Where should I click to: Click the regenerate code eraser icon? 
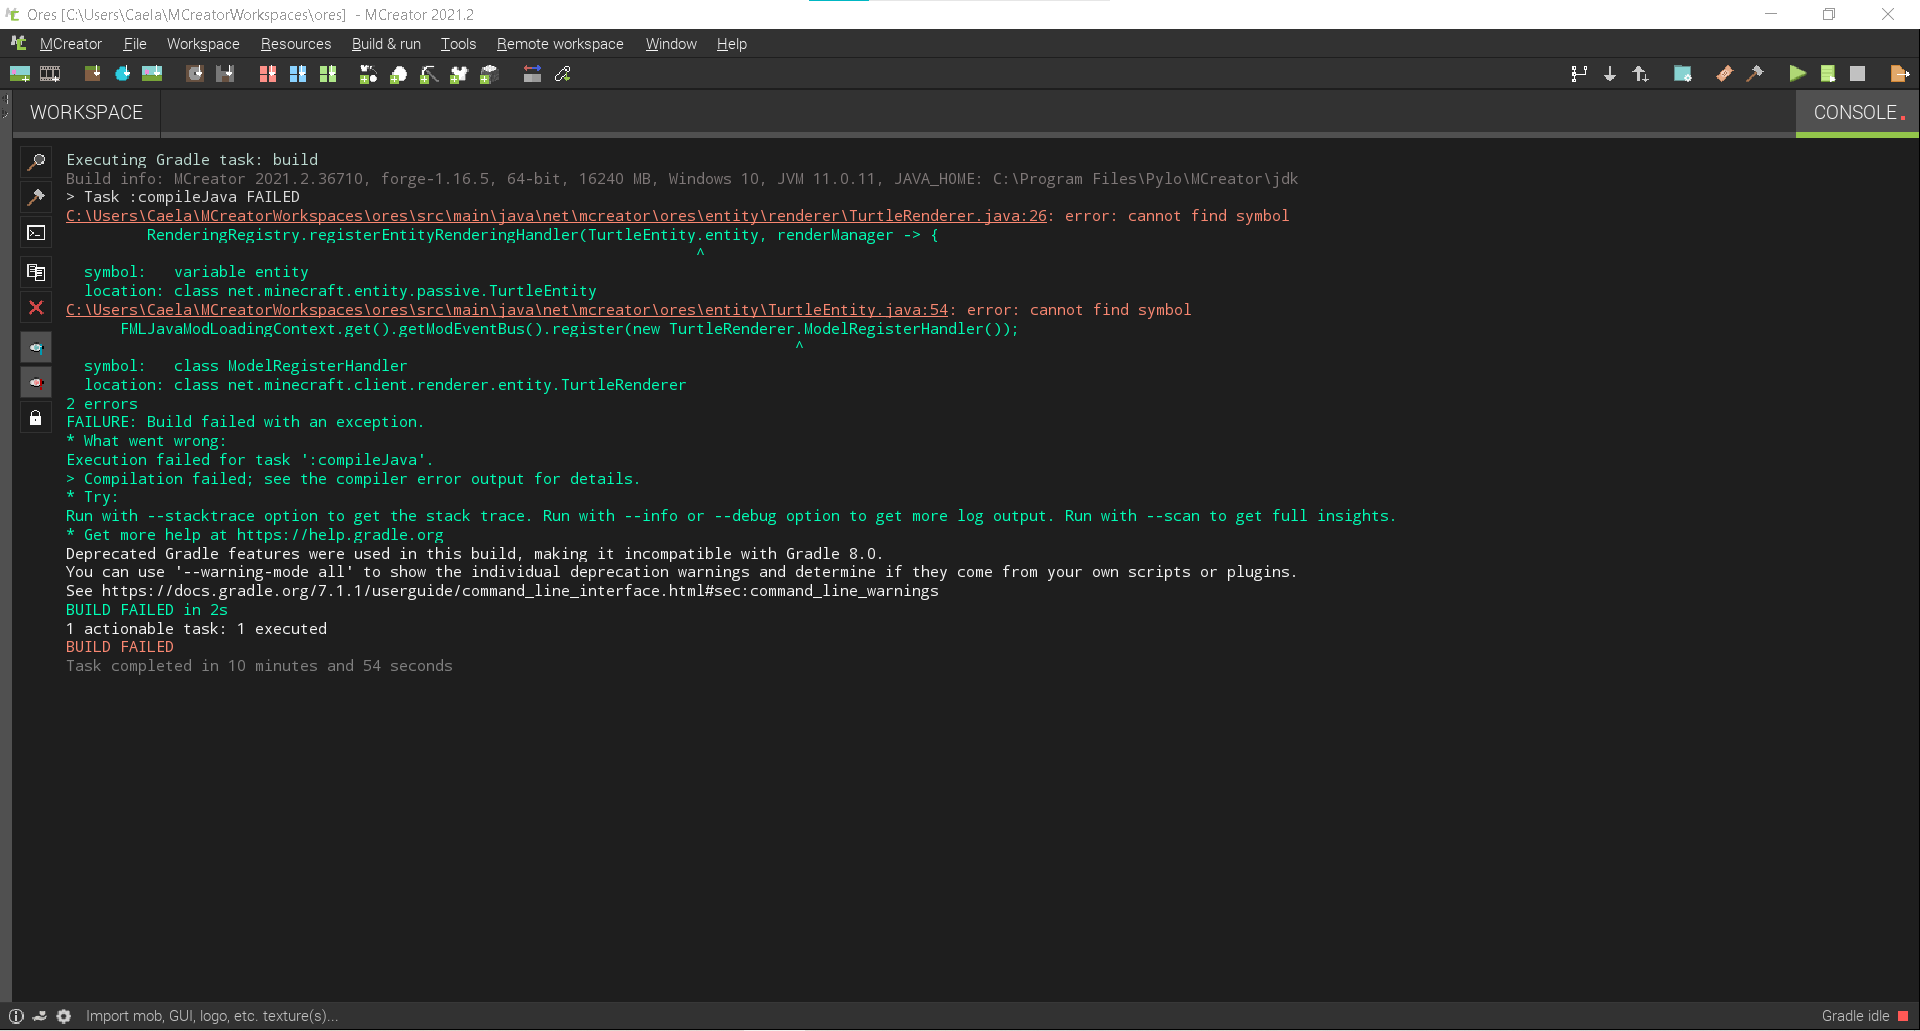coord(1725,74)
